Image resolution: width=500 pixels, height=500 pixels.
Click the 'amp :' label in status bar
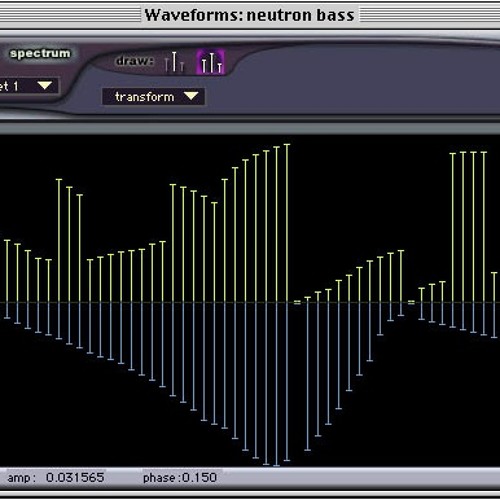22,478
